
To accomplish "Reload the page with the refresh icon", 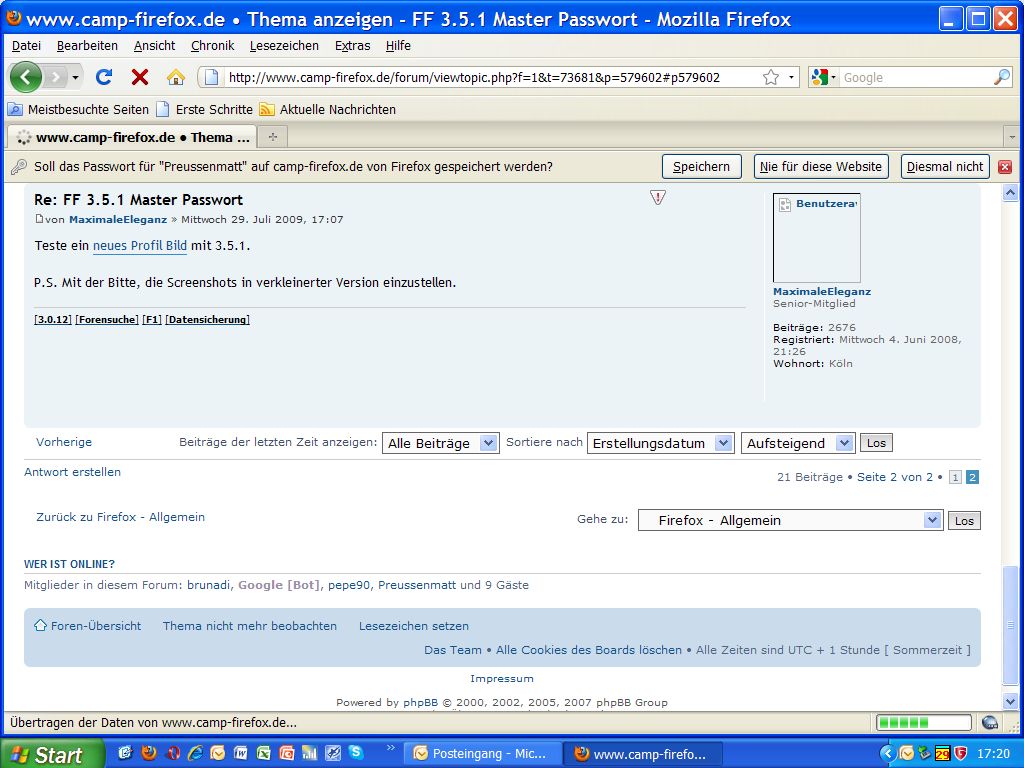I will pos(104,77).
